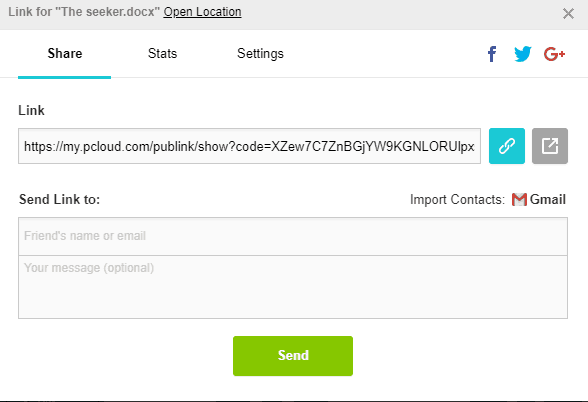Share the link on Facebook
This screenshot has height=402, width=588.
click(x=492, y=54)
